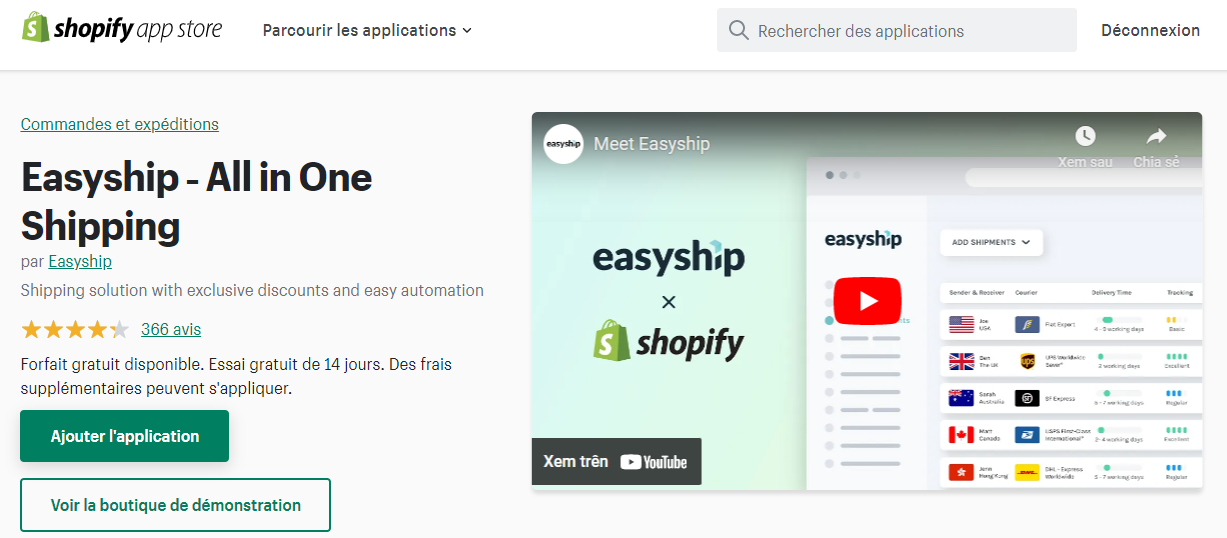Open the Meet Easyship video title

[x=652, y=144]
